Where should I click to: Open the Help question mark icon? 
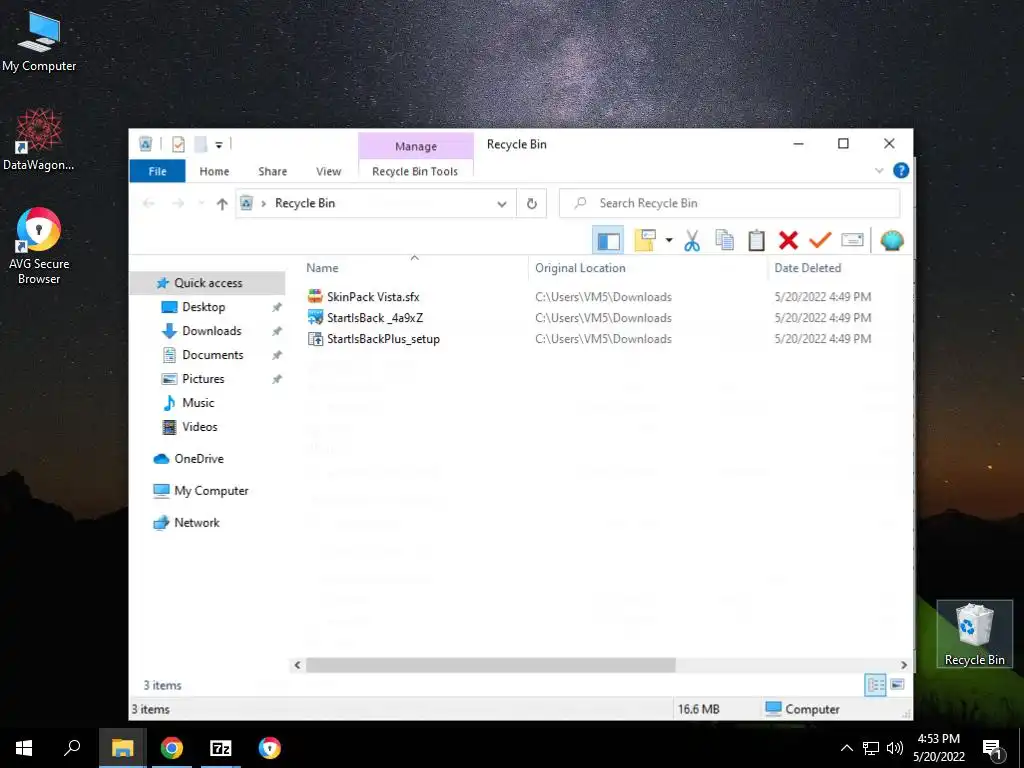click(901, 170)
